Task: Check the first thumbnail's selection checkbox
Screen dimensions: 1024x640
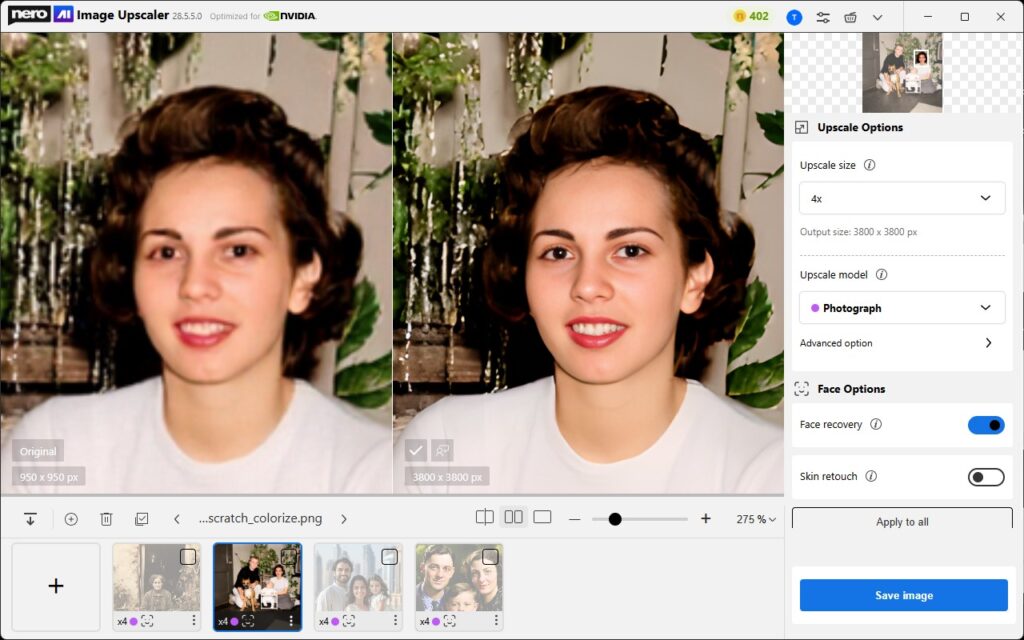Action: (188, 556)
